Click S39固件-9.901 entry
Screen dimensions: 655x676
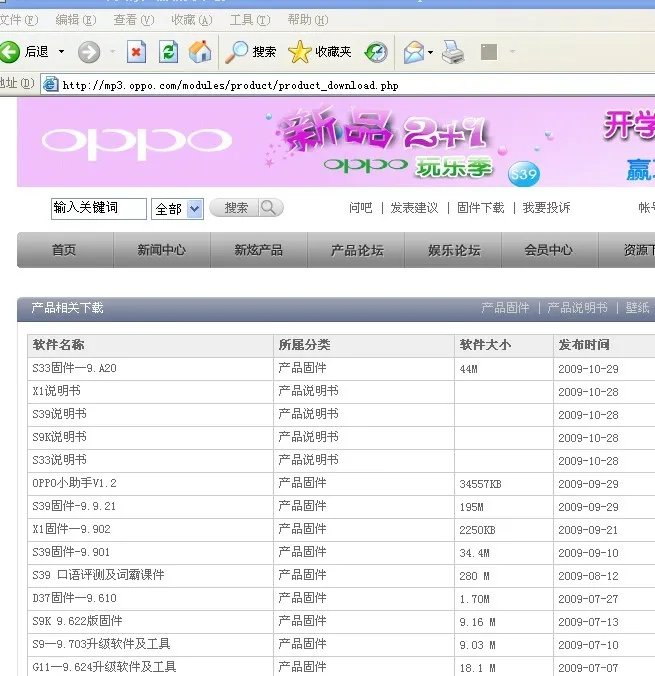tap(71, 552)
